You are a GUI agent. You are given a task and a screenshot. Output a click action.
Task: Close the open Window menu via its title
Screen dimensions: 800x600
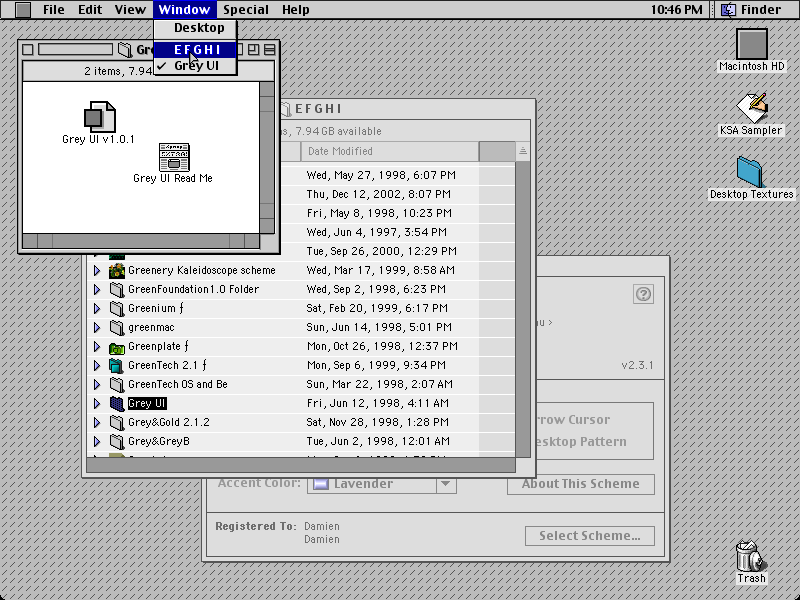(x=184, y=9)
